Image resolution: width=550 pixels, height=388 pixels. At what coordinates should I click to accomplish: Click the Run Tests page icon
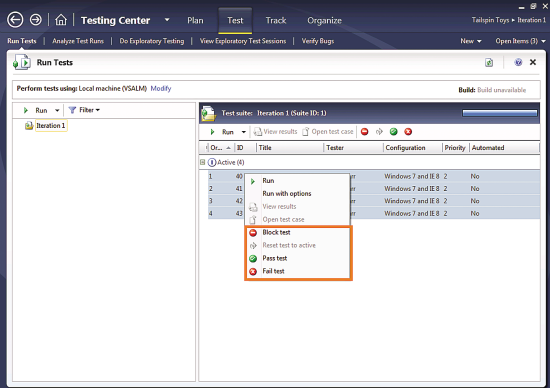[22, 62]
